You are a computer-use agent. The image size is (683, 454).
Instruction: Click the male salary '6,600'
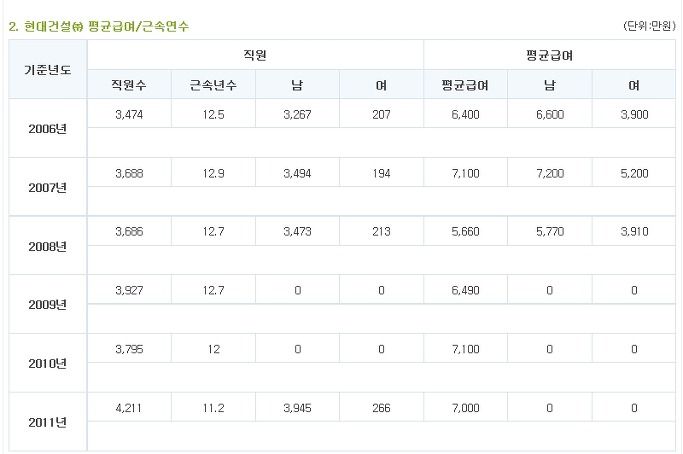[550, 114]
